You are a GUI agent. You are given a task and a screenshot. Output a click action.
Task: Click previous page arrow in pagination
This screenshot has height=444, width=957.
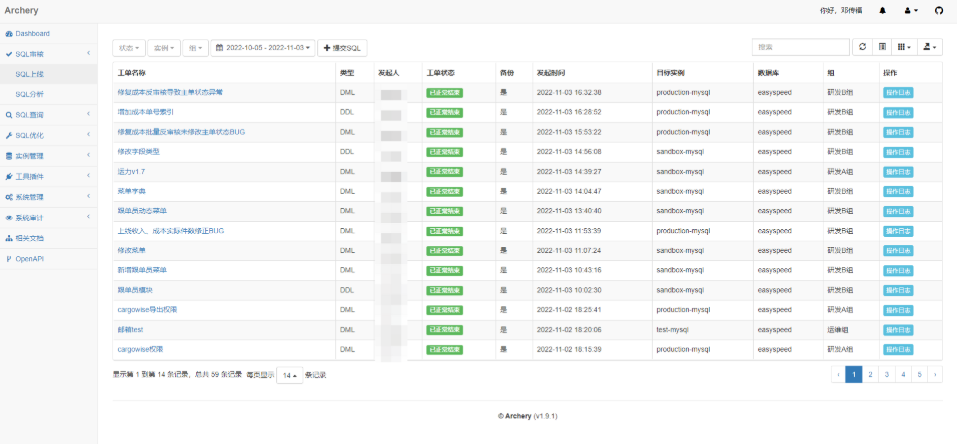pos(839,374)
